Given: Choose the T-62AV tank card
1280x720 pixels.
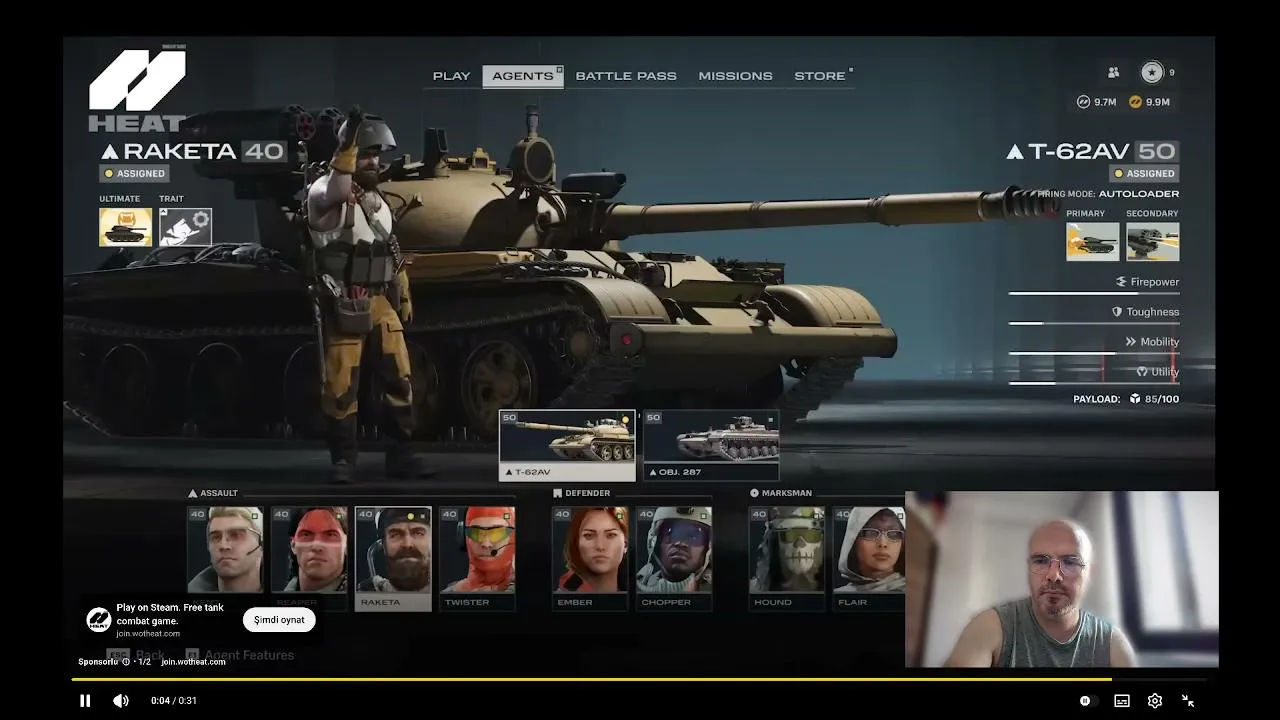Looking at the screenshot, I should (567, 446).
